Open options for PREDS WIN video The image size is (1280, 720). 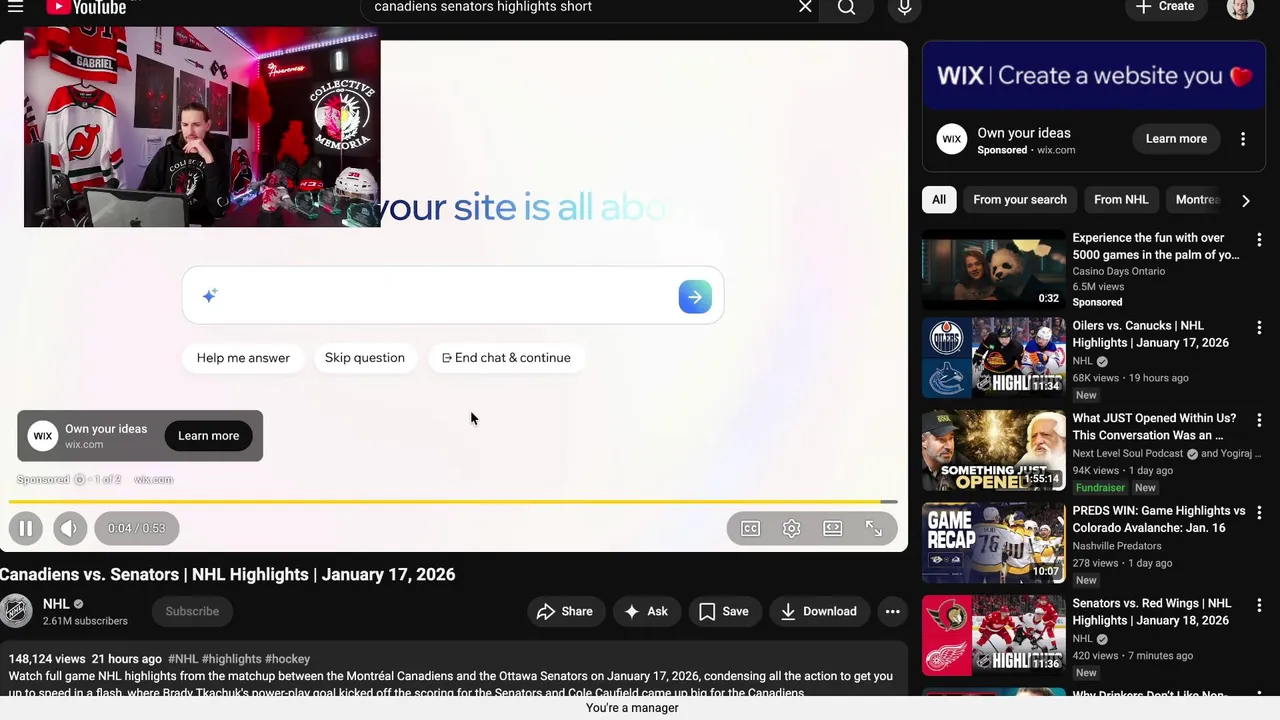(x=1259, y=512)
